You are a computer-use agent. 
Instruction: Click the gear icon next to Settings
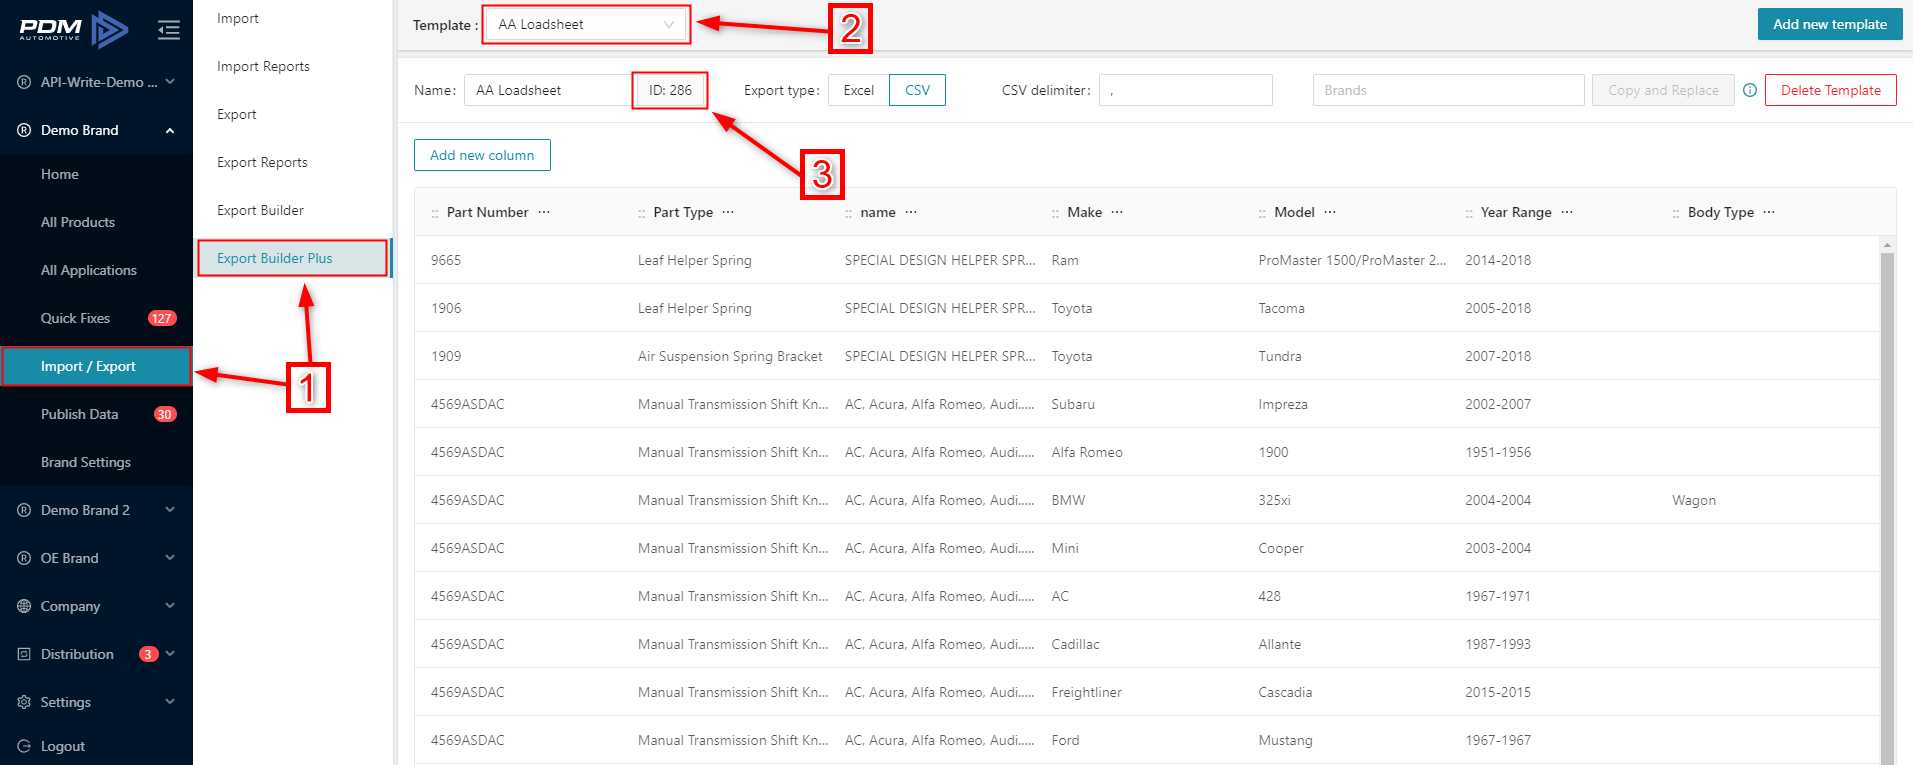pyautogui.click(x=24, y=702)
